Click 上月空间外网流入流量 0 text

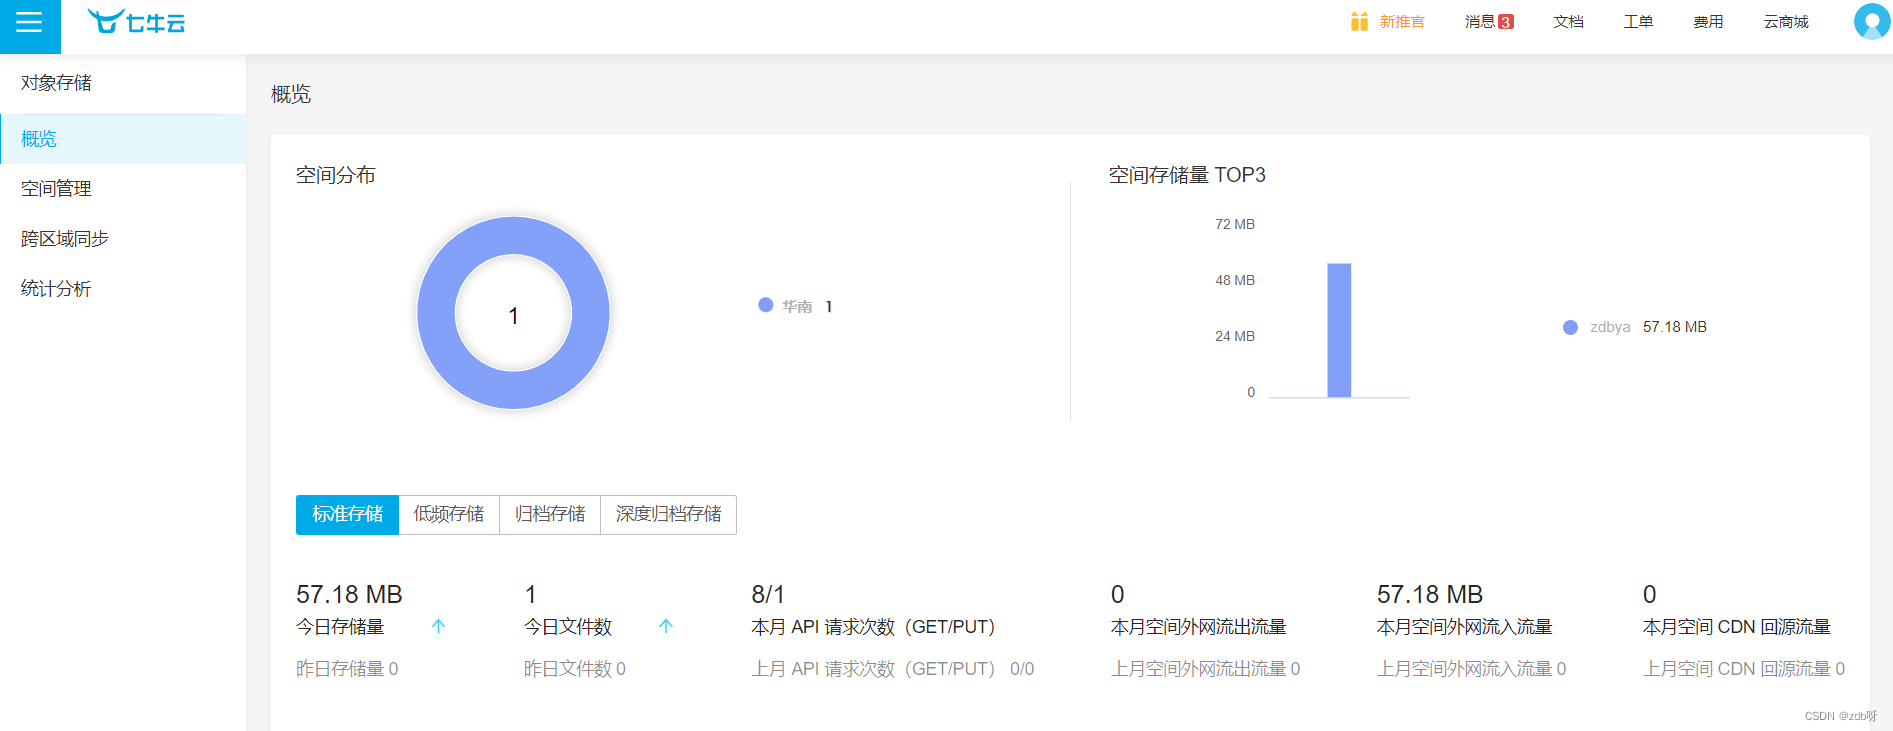[x=1472, y=669]
